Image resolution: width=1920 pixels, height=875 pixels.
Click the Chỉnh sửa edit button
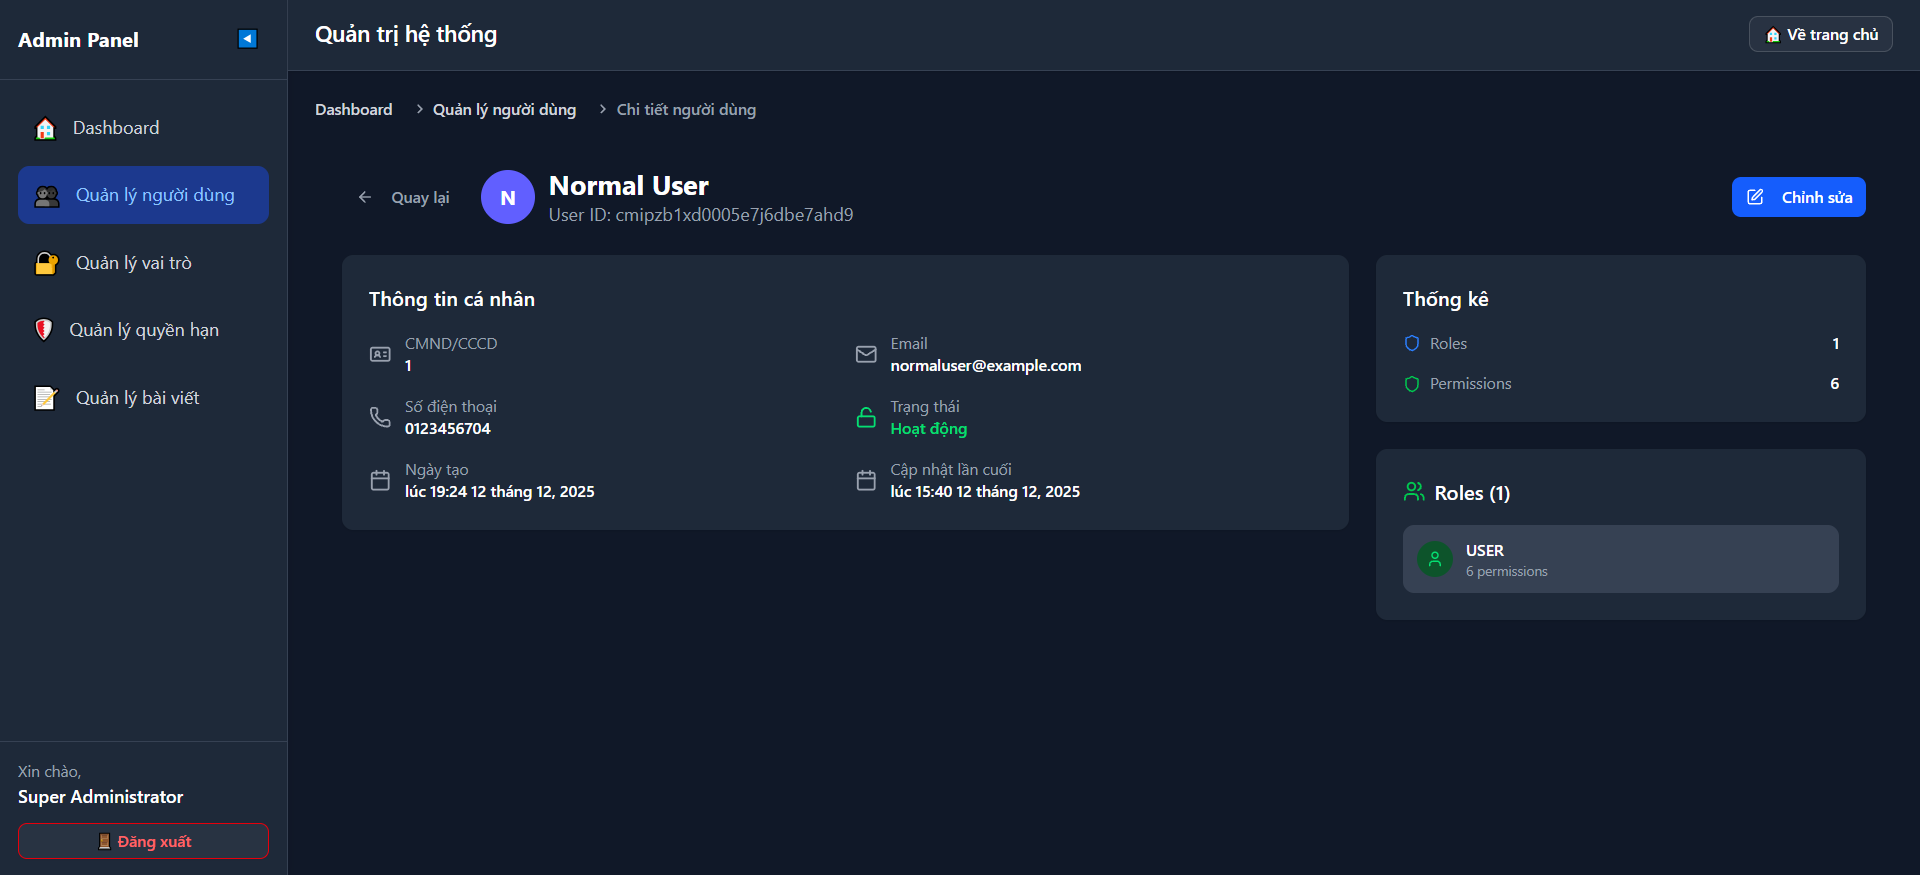[x=1798, y=198]
